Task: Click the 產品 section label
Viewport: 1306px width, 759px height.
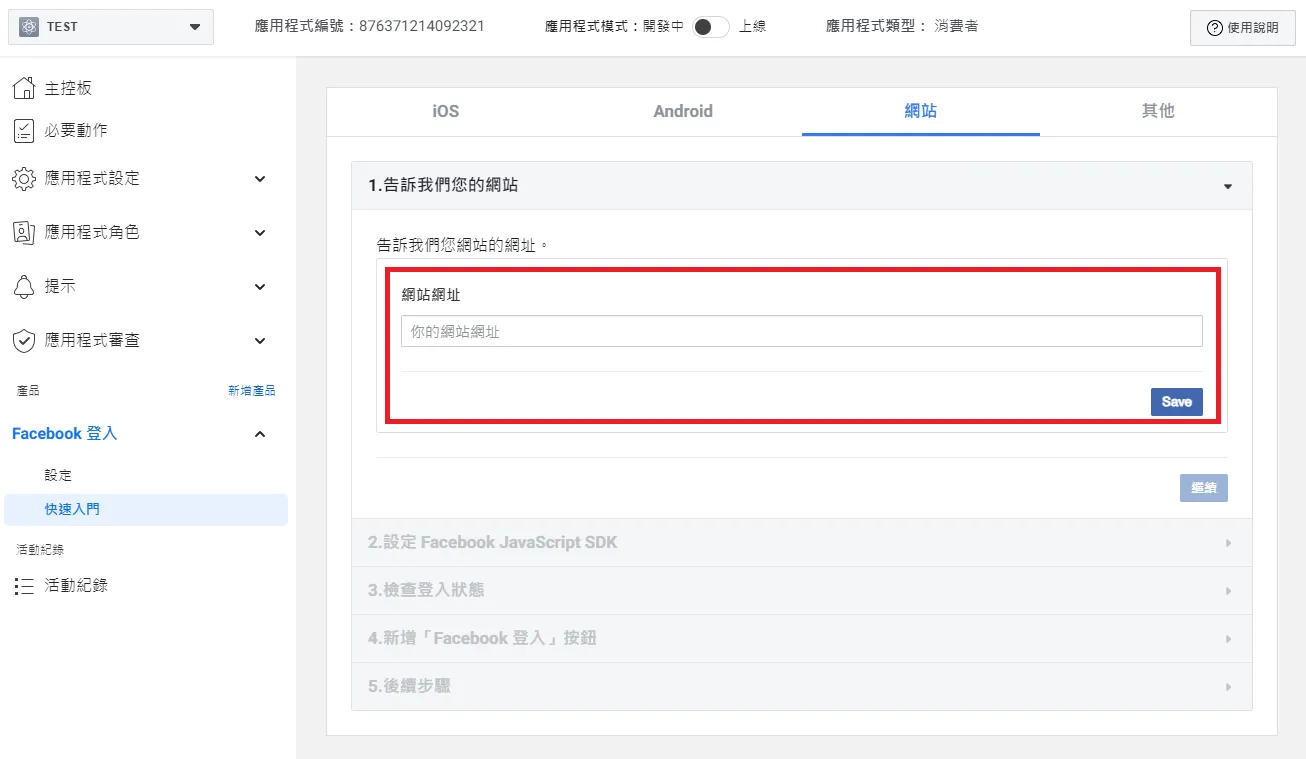Action: (28, 391)
